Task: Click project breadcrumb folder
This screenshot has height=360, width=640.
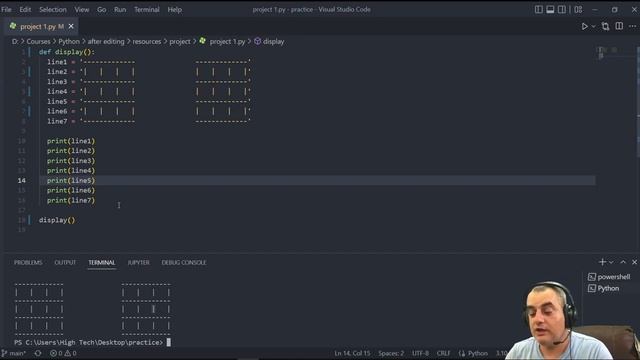Action: [x=180, y=41]
